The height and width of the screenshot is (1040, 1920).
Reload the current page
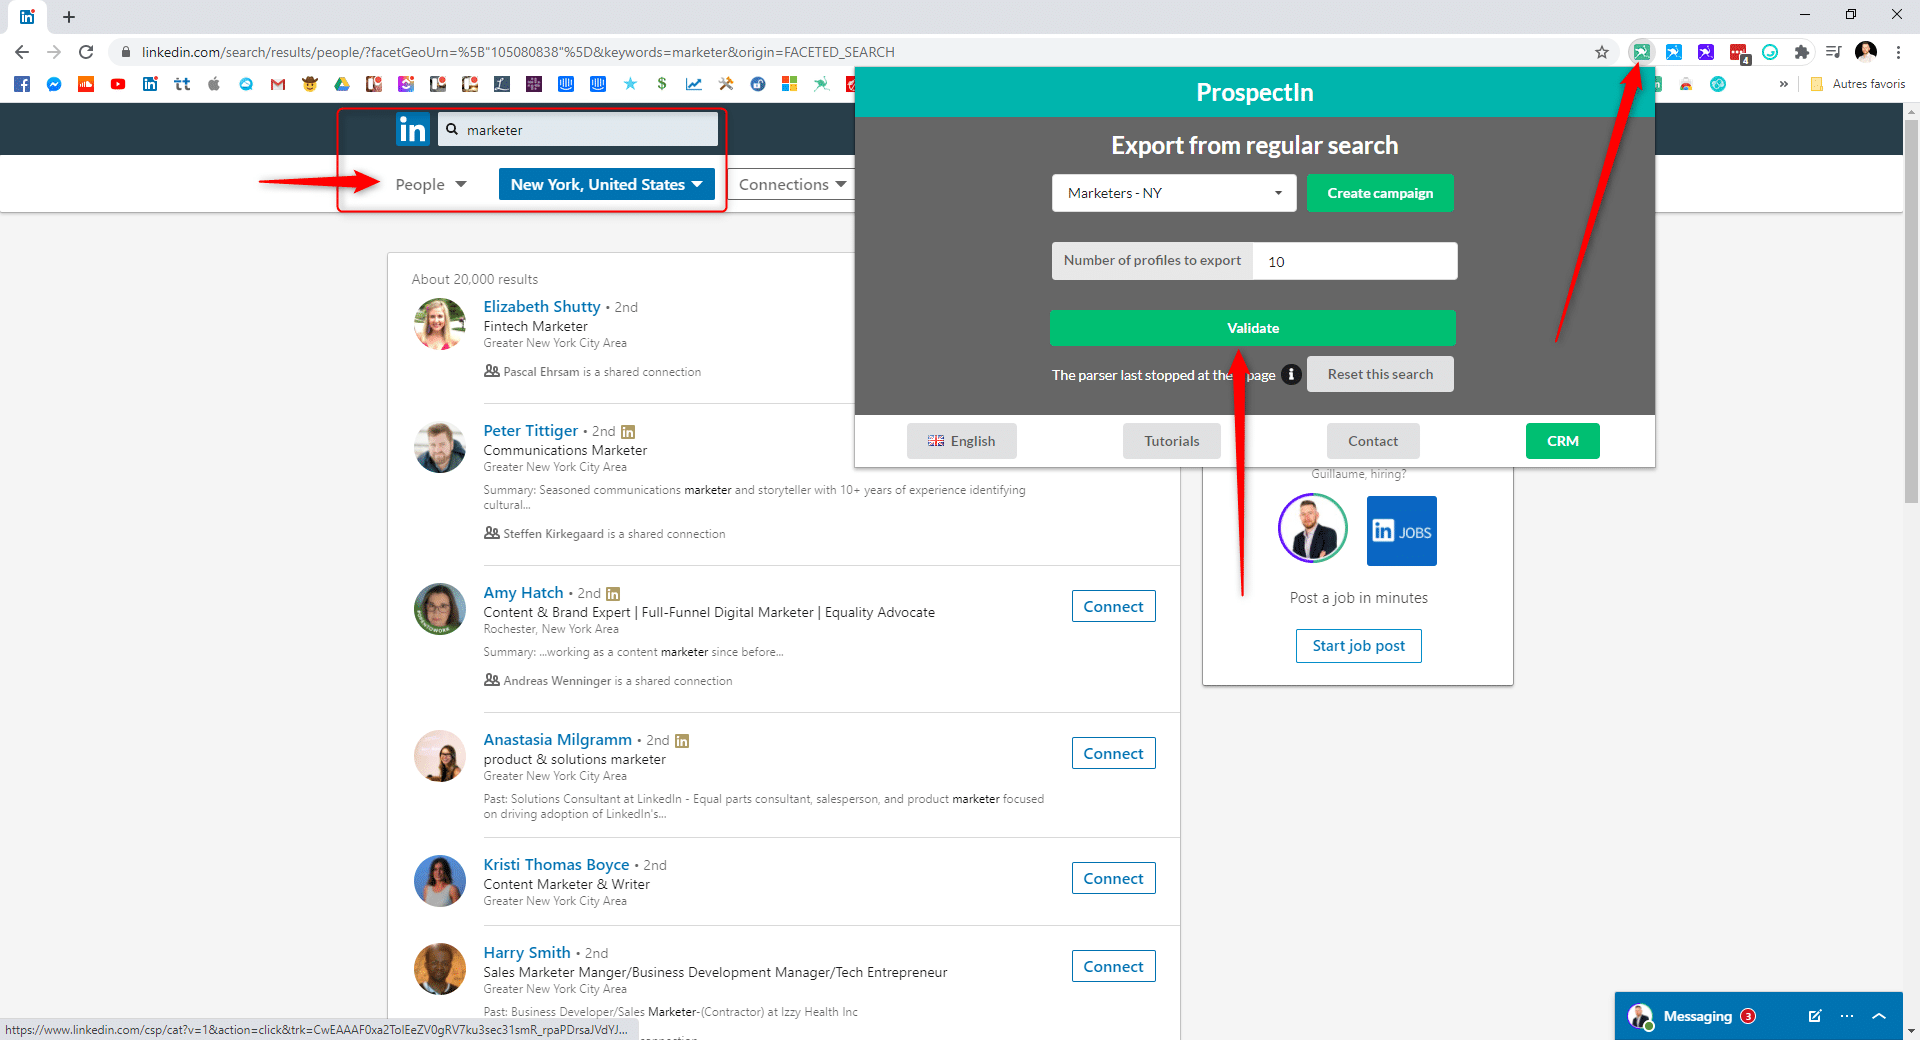pyautogui.click(x=86, y=52)
